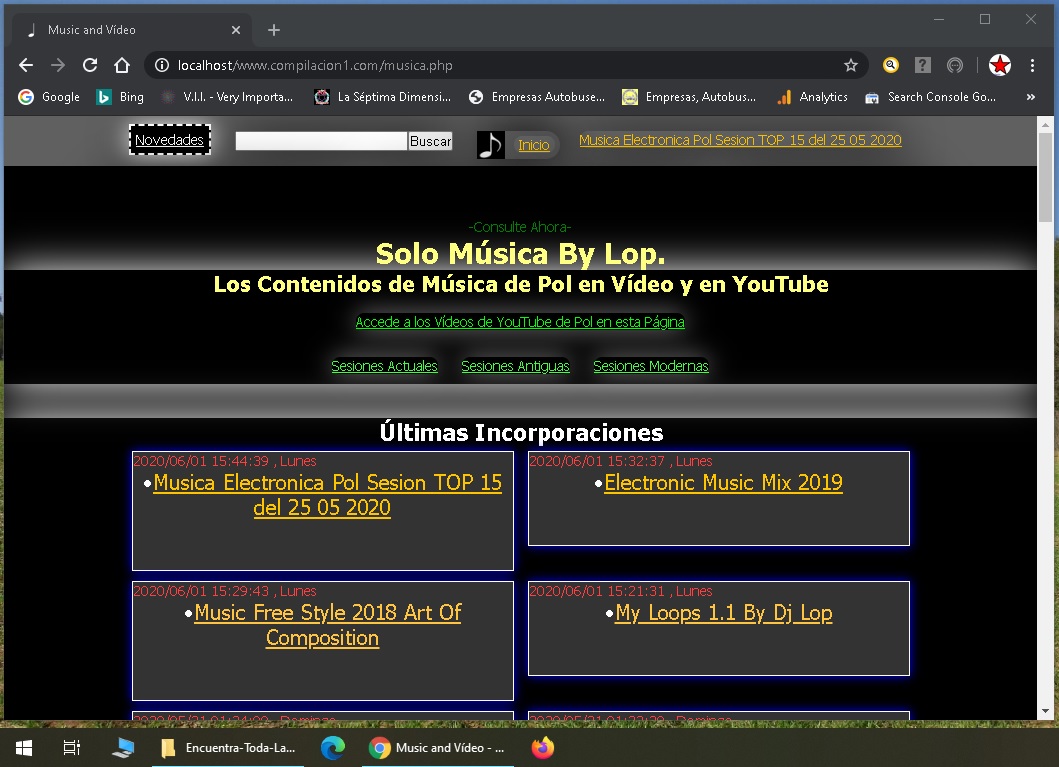Switch to the Inicio menu item
Image resolution: width=1059 pixels, height=767 pixels.
(x=534, y=145)
